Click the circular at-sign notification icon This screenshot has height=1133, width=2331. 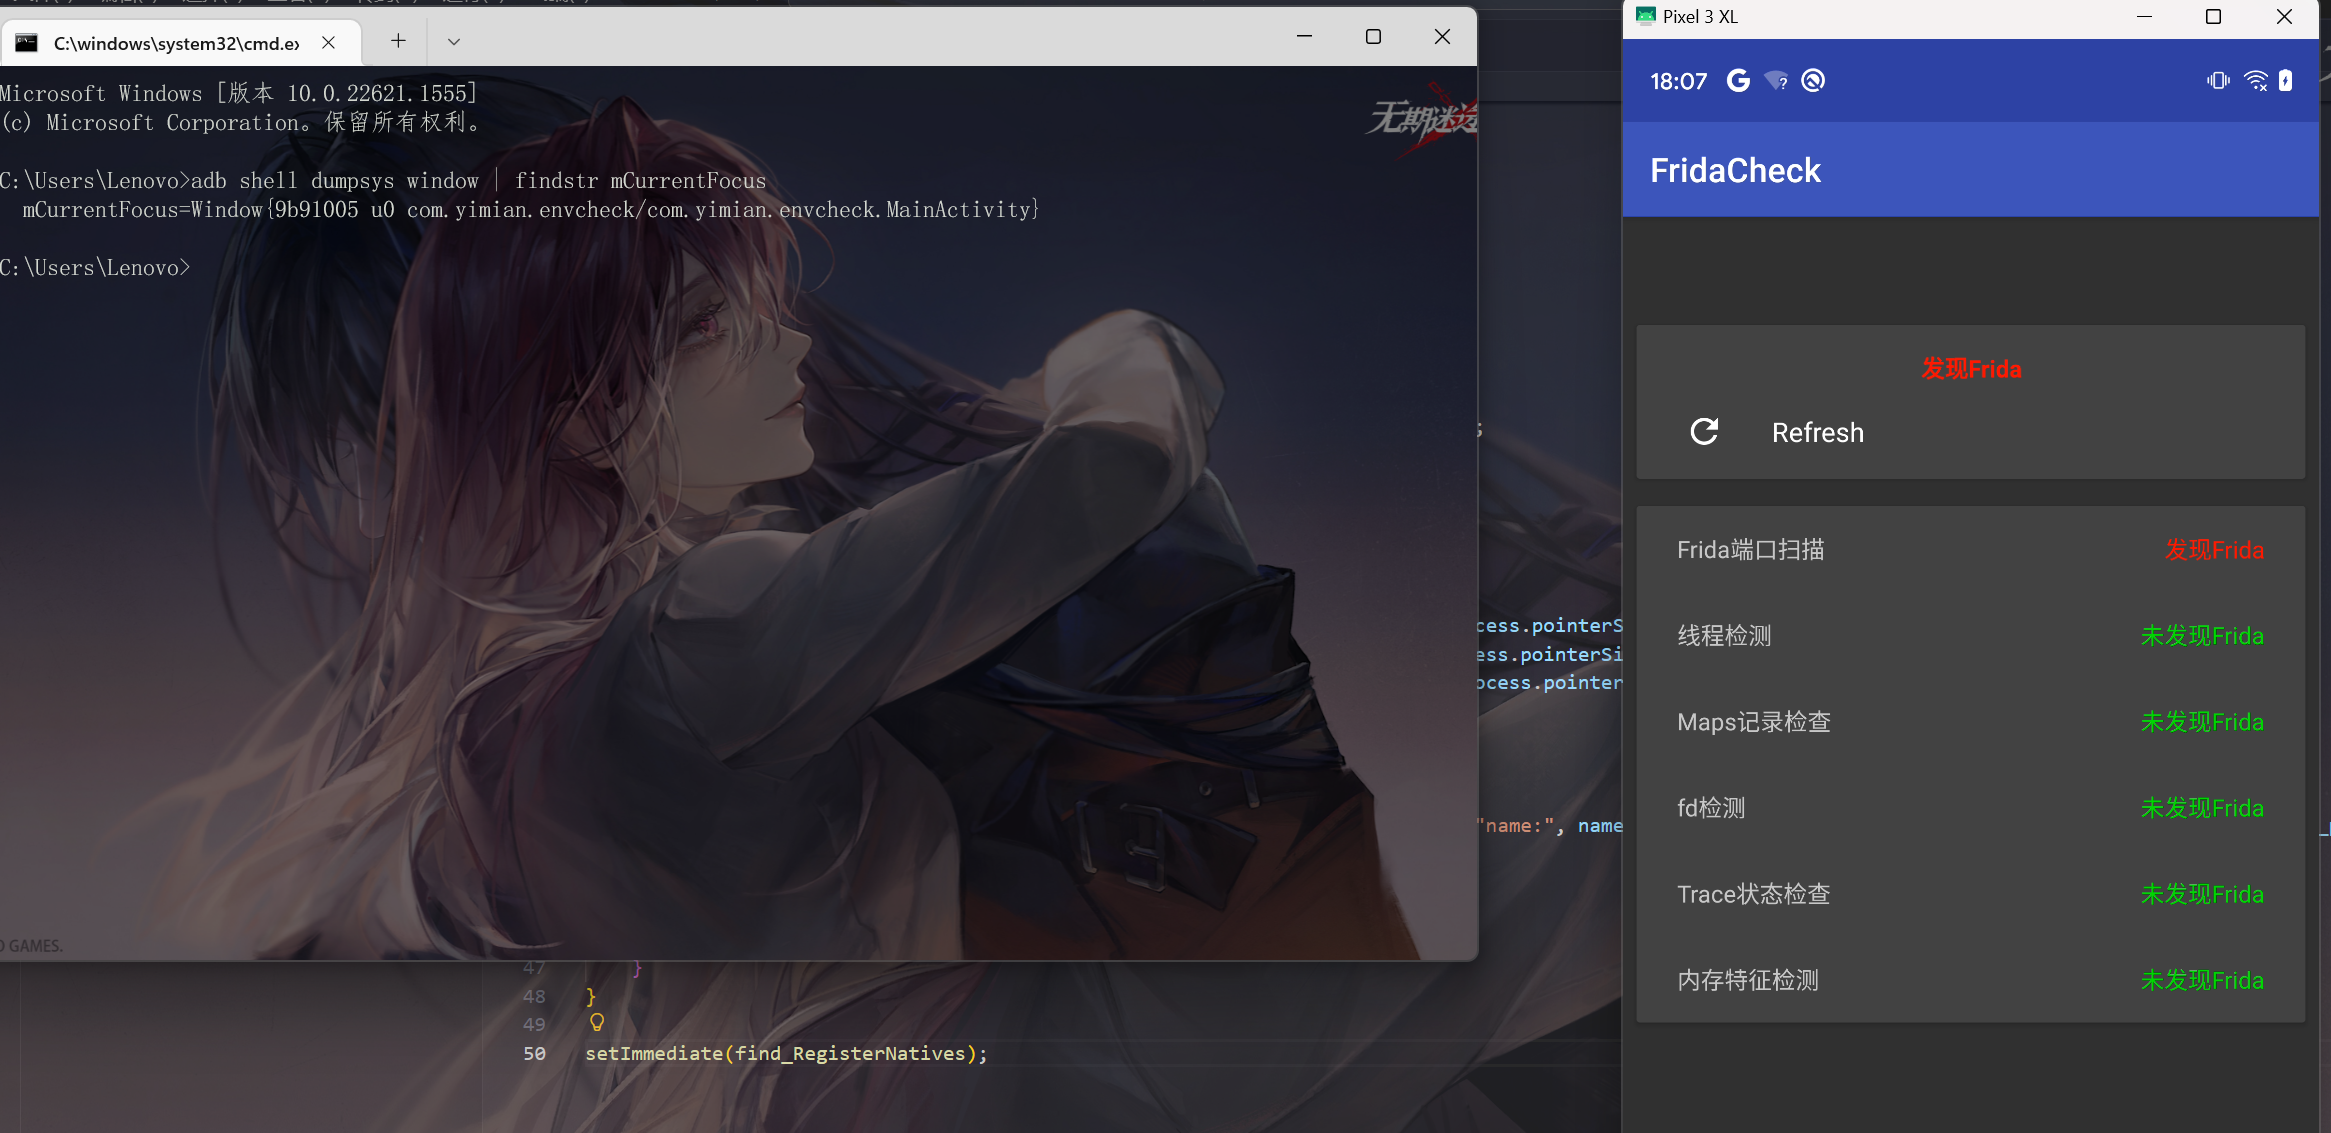click(1813, 81)
